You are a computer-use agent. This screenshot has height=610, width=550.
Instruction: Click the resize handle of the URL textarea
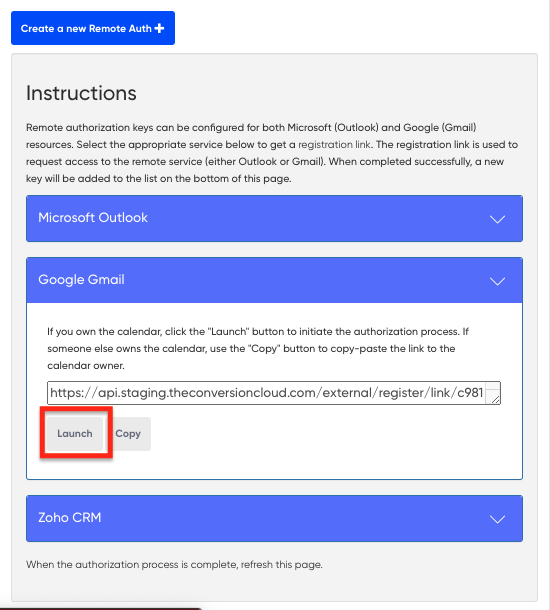tap(495, 399)
